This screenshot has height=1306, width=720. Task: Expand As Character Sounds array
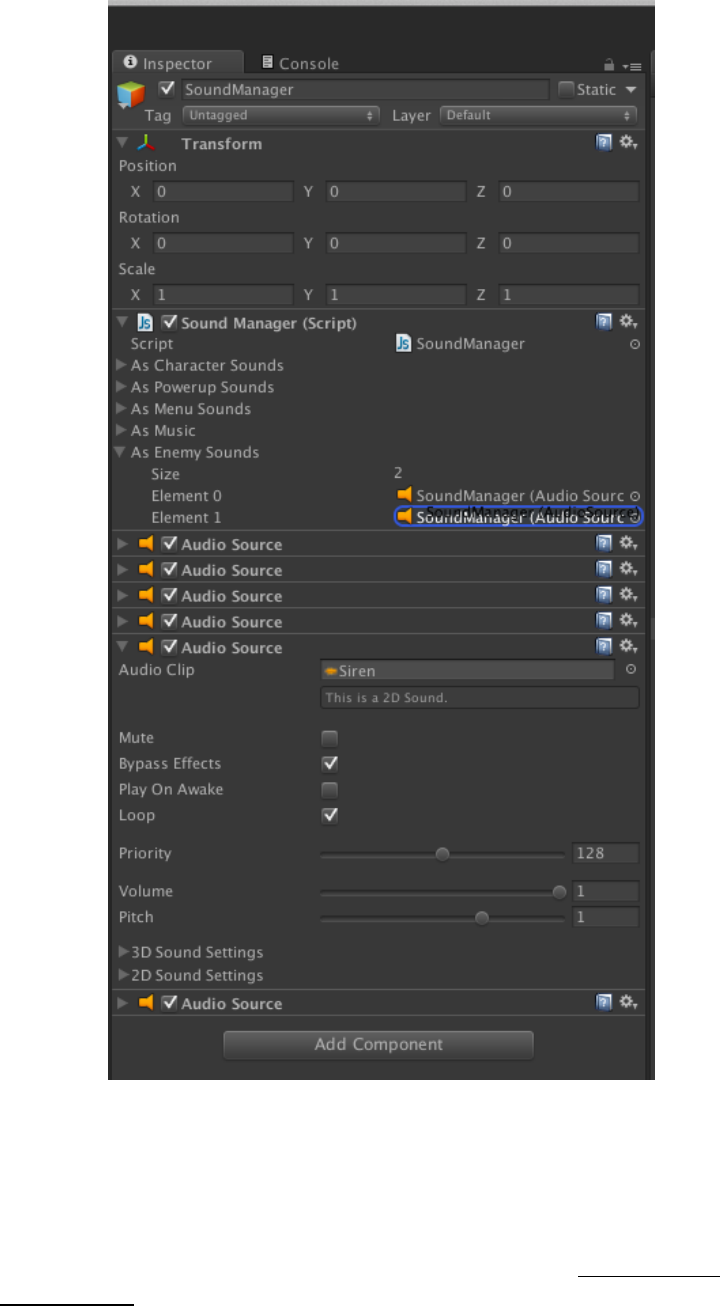(122, 365)
